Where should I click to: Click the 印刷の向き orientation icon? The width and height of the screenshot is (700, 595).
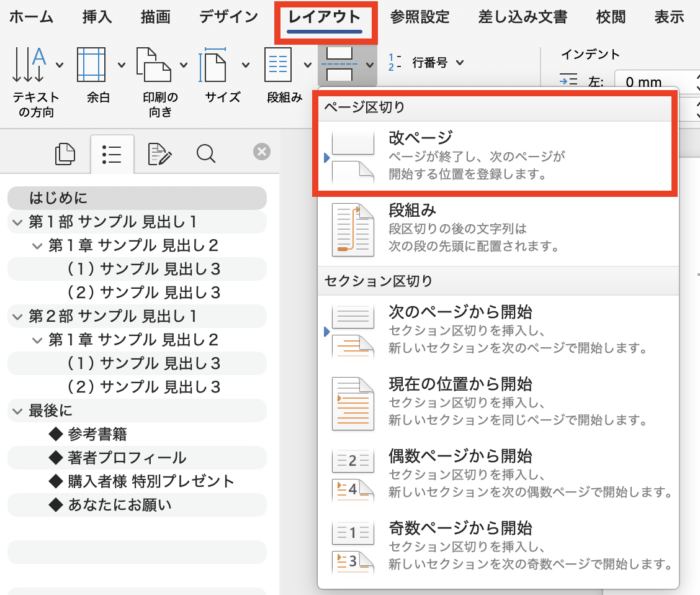[x=154, y=65]
